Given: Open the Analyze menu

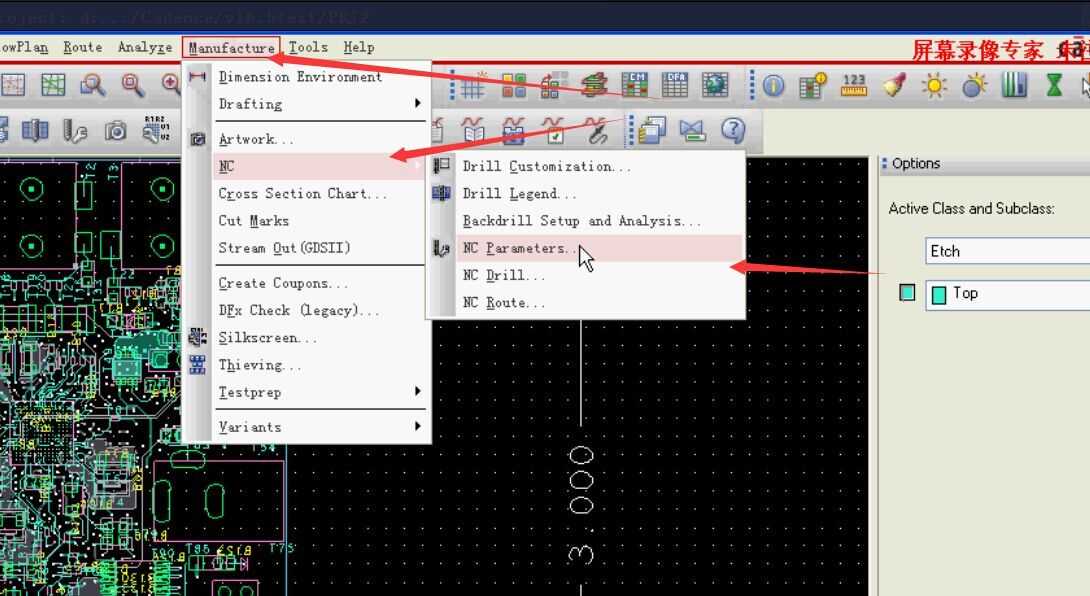Looking at the screenshot, I should coord(145,47).
